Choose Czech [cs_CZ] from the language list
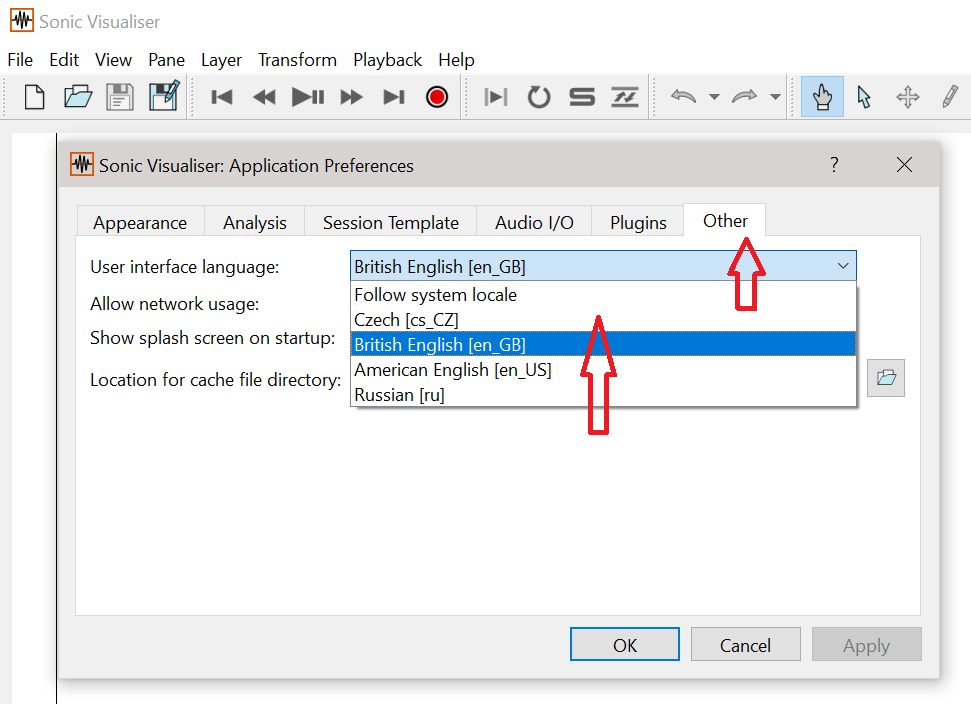The width and height of the screenshot is (971, 704). (x=603, y=320)
